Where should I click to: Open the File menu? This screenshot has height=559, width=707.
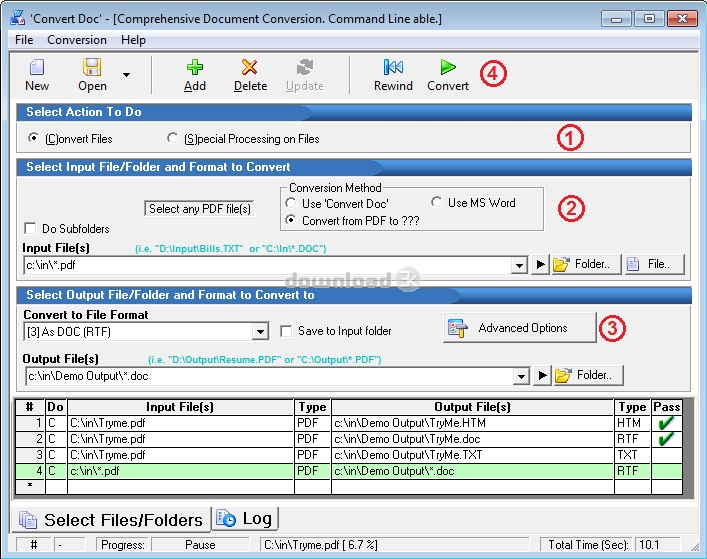[24, 40]
